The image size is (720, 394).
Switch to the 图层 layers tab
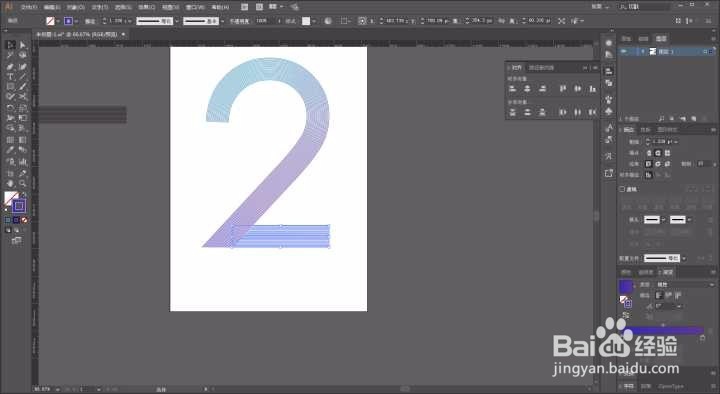[x=661, y=39]
